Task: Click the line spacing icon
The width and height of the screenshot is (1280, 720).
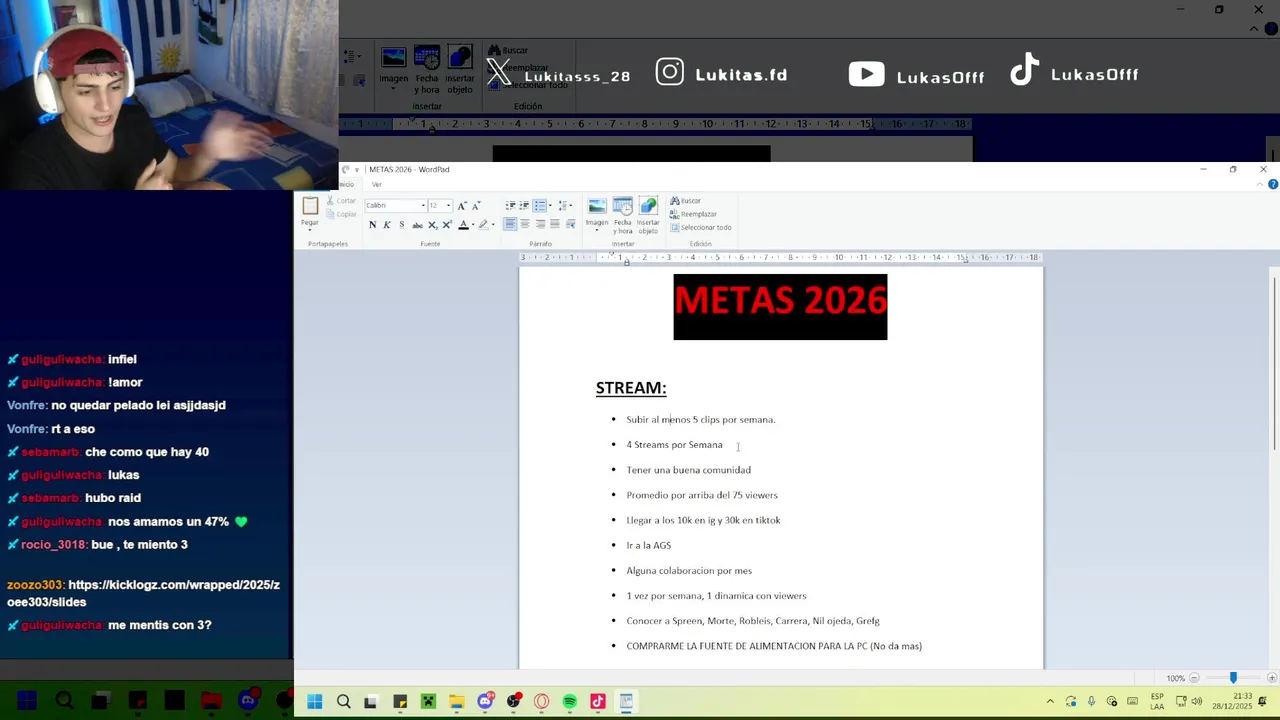Action: pos(562,205)
